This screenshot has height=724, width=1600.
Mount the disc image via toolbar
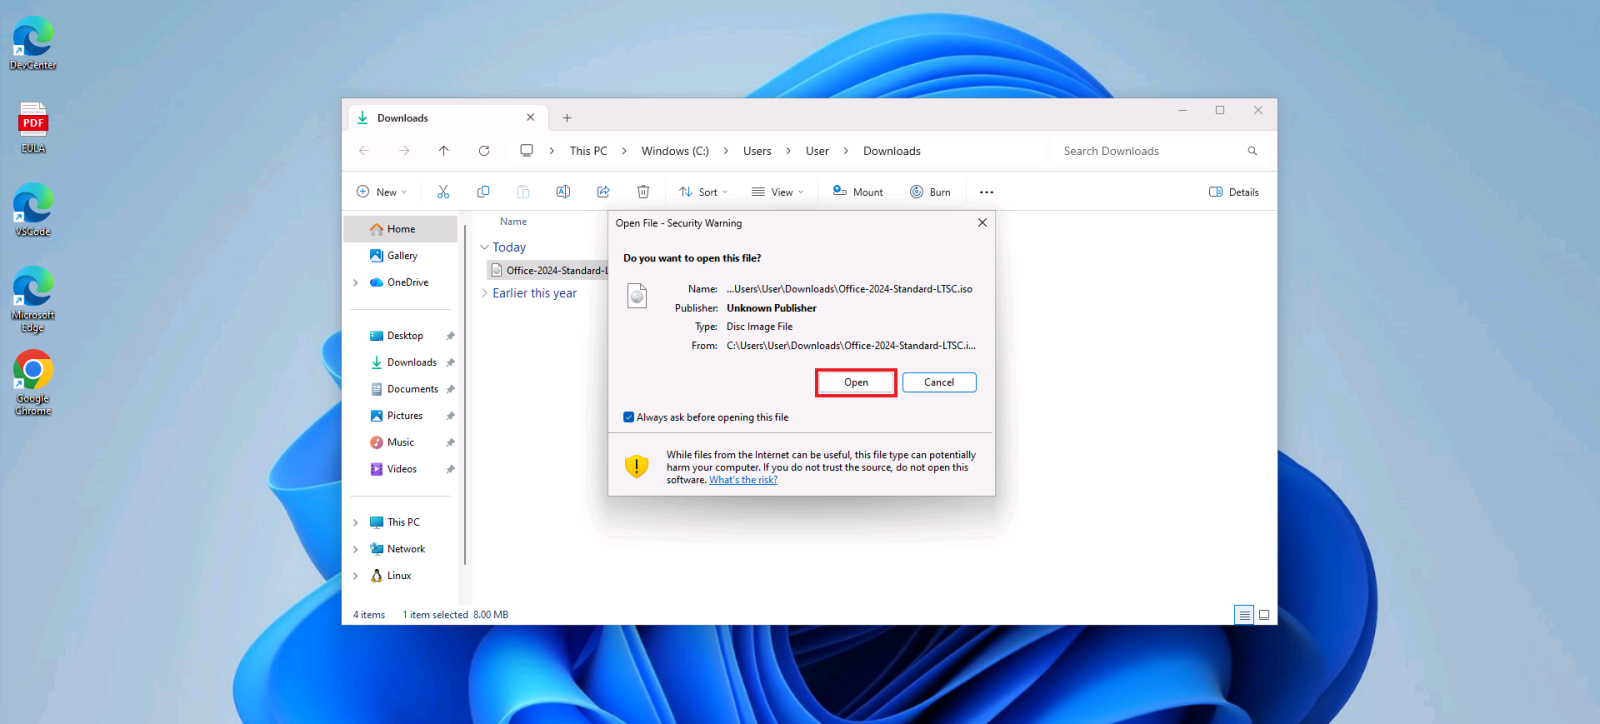[x=858, y=192]
